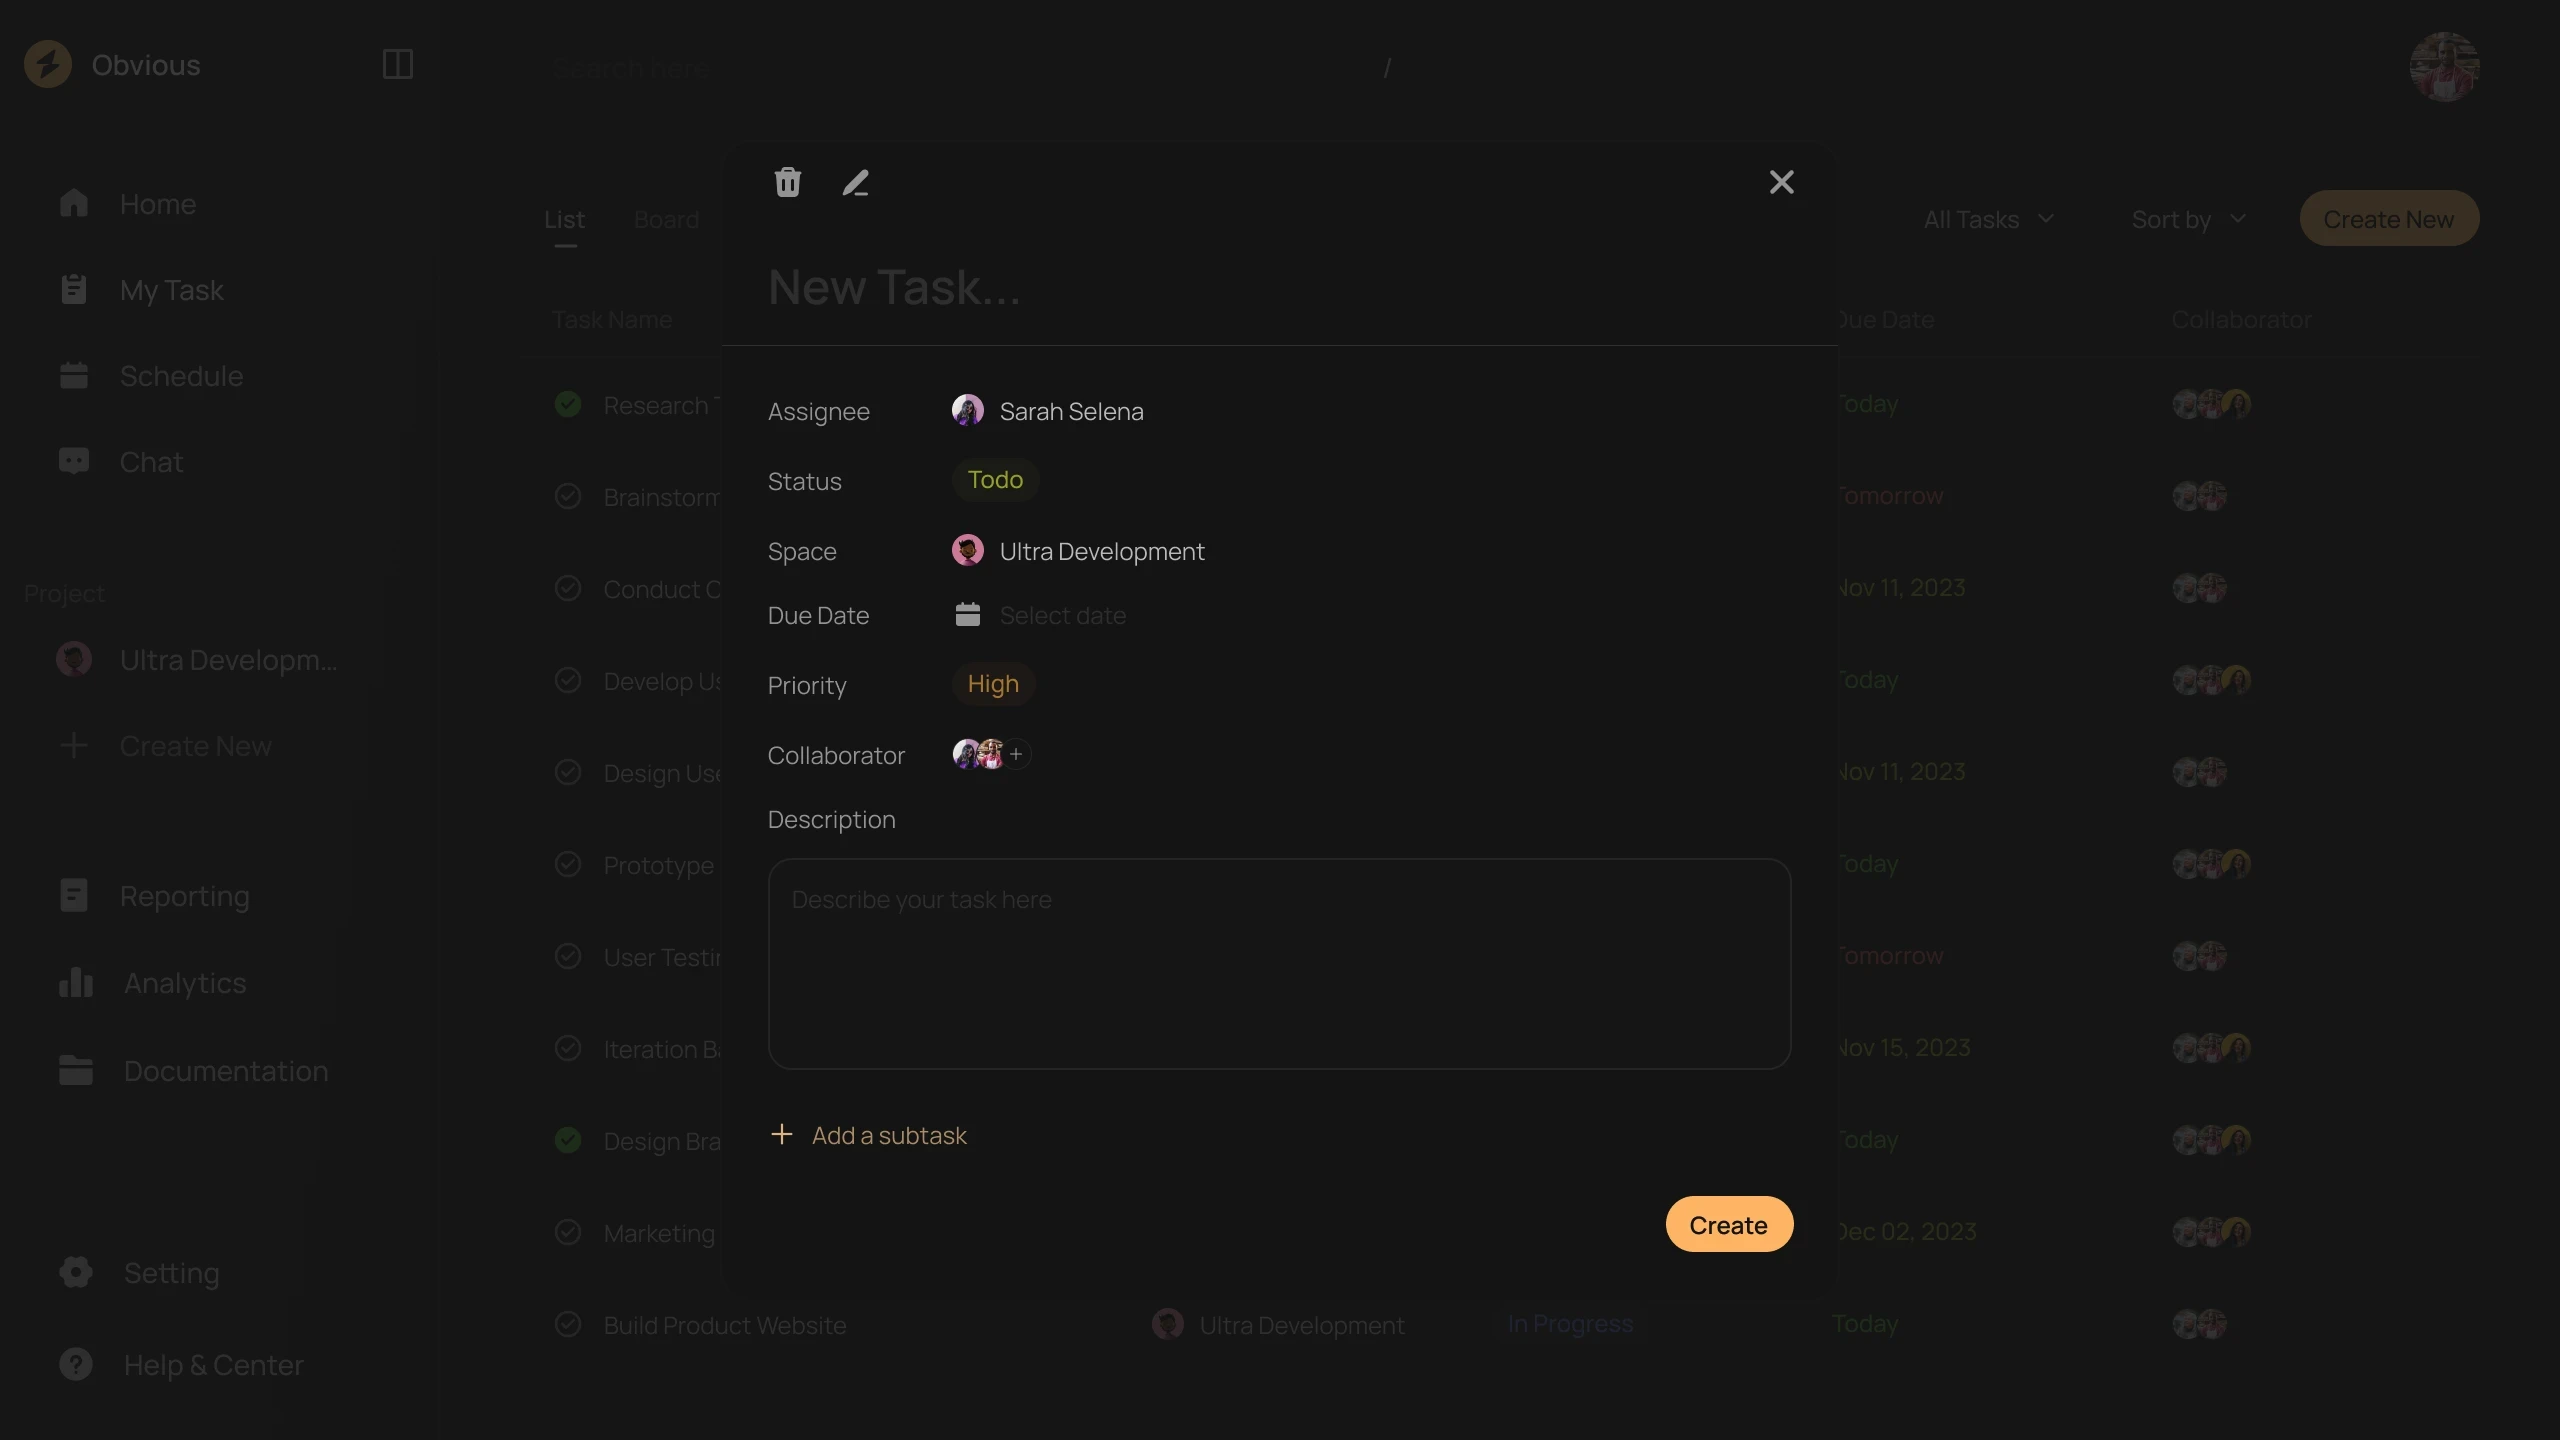
Task: Click the My Task sidebar icon
Action: click(x=70, y=288)
